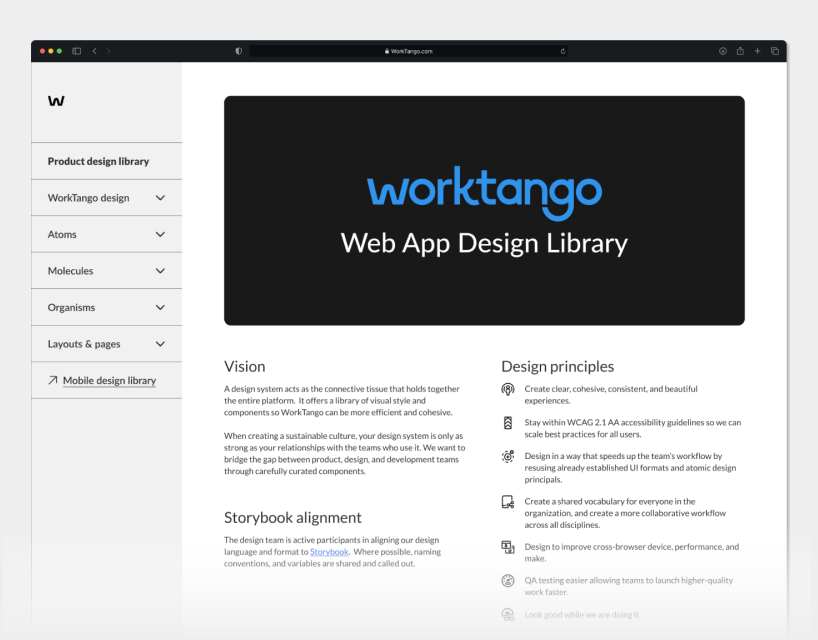Image resolution: width=818 pixels, height=640 pixels.
Task: Show tab overview icon in Safari
Action: coord(775,51)
